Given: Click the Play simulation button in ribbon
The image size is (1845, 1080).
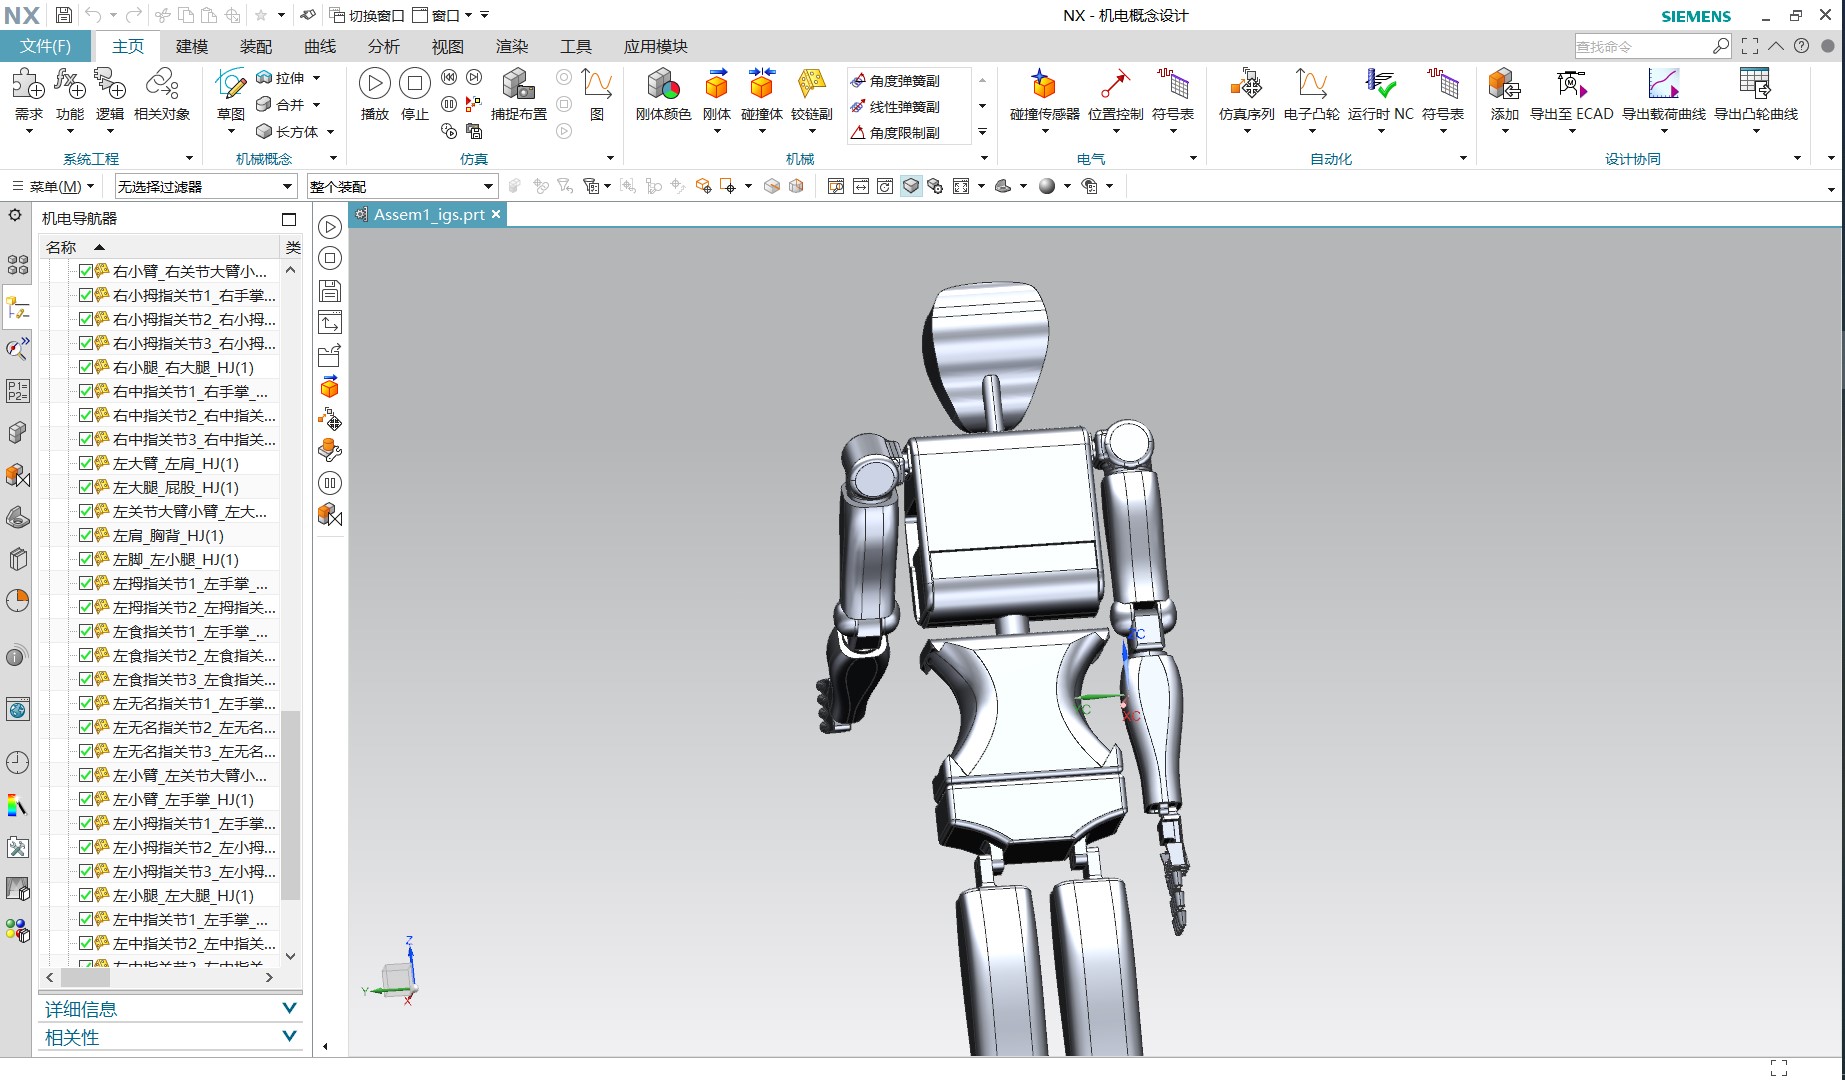Looking at the screenshot, I should pos(374,95).
